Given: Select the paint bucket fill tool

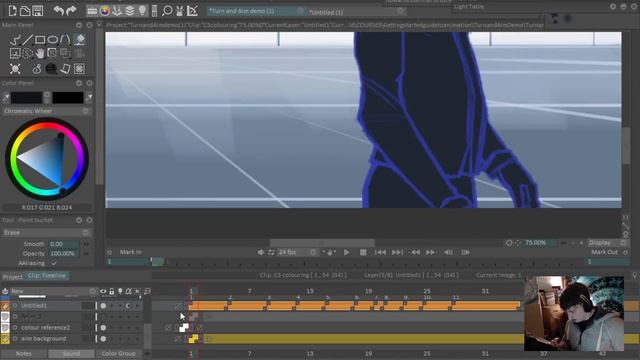Looking at the screenshot, I should (x=80, y=40).
